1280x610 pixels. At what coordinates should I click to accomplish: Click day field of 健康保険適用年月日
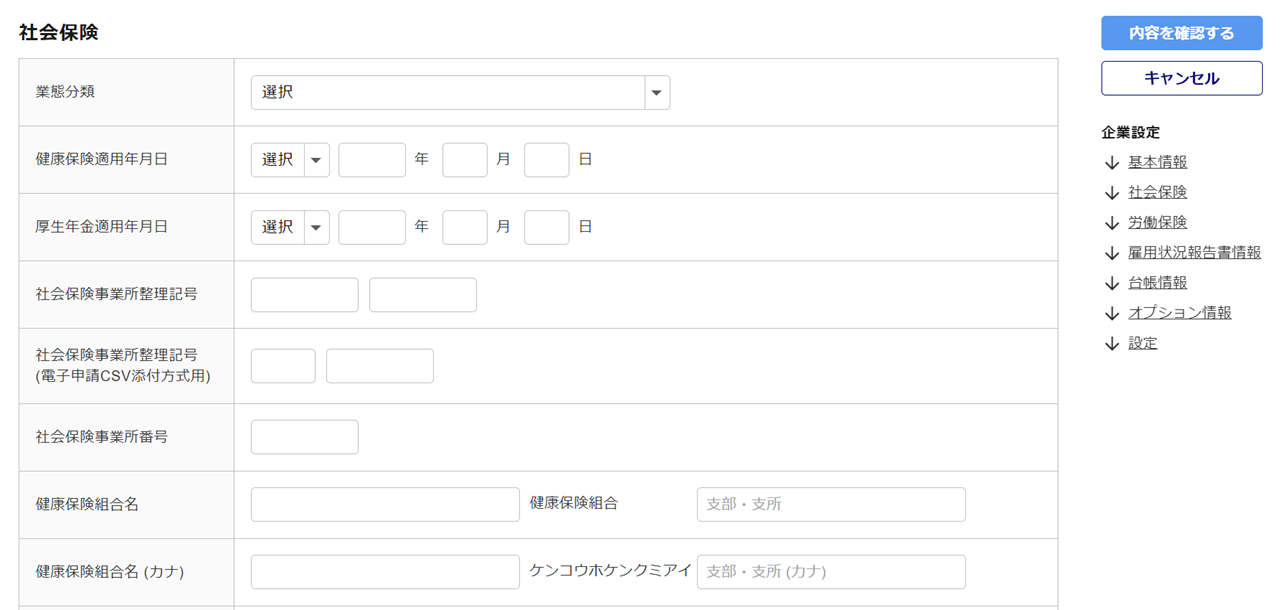tap(547, 160)
